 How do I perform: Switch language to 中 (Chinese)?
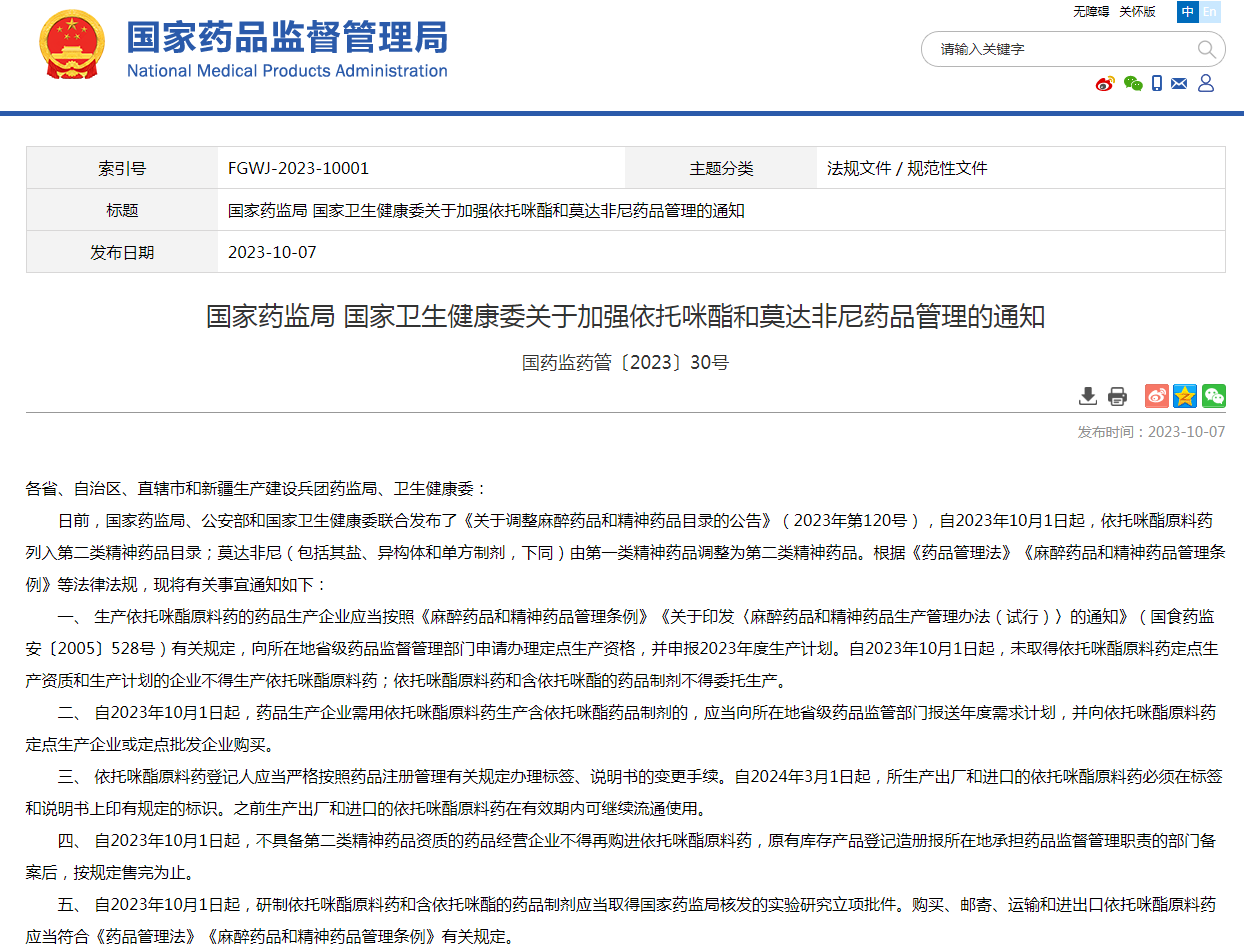point(1187,12)
